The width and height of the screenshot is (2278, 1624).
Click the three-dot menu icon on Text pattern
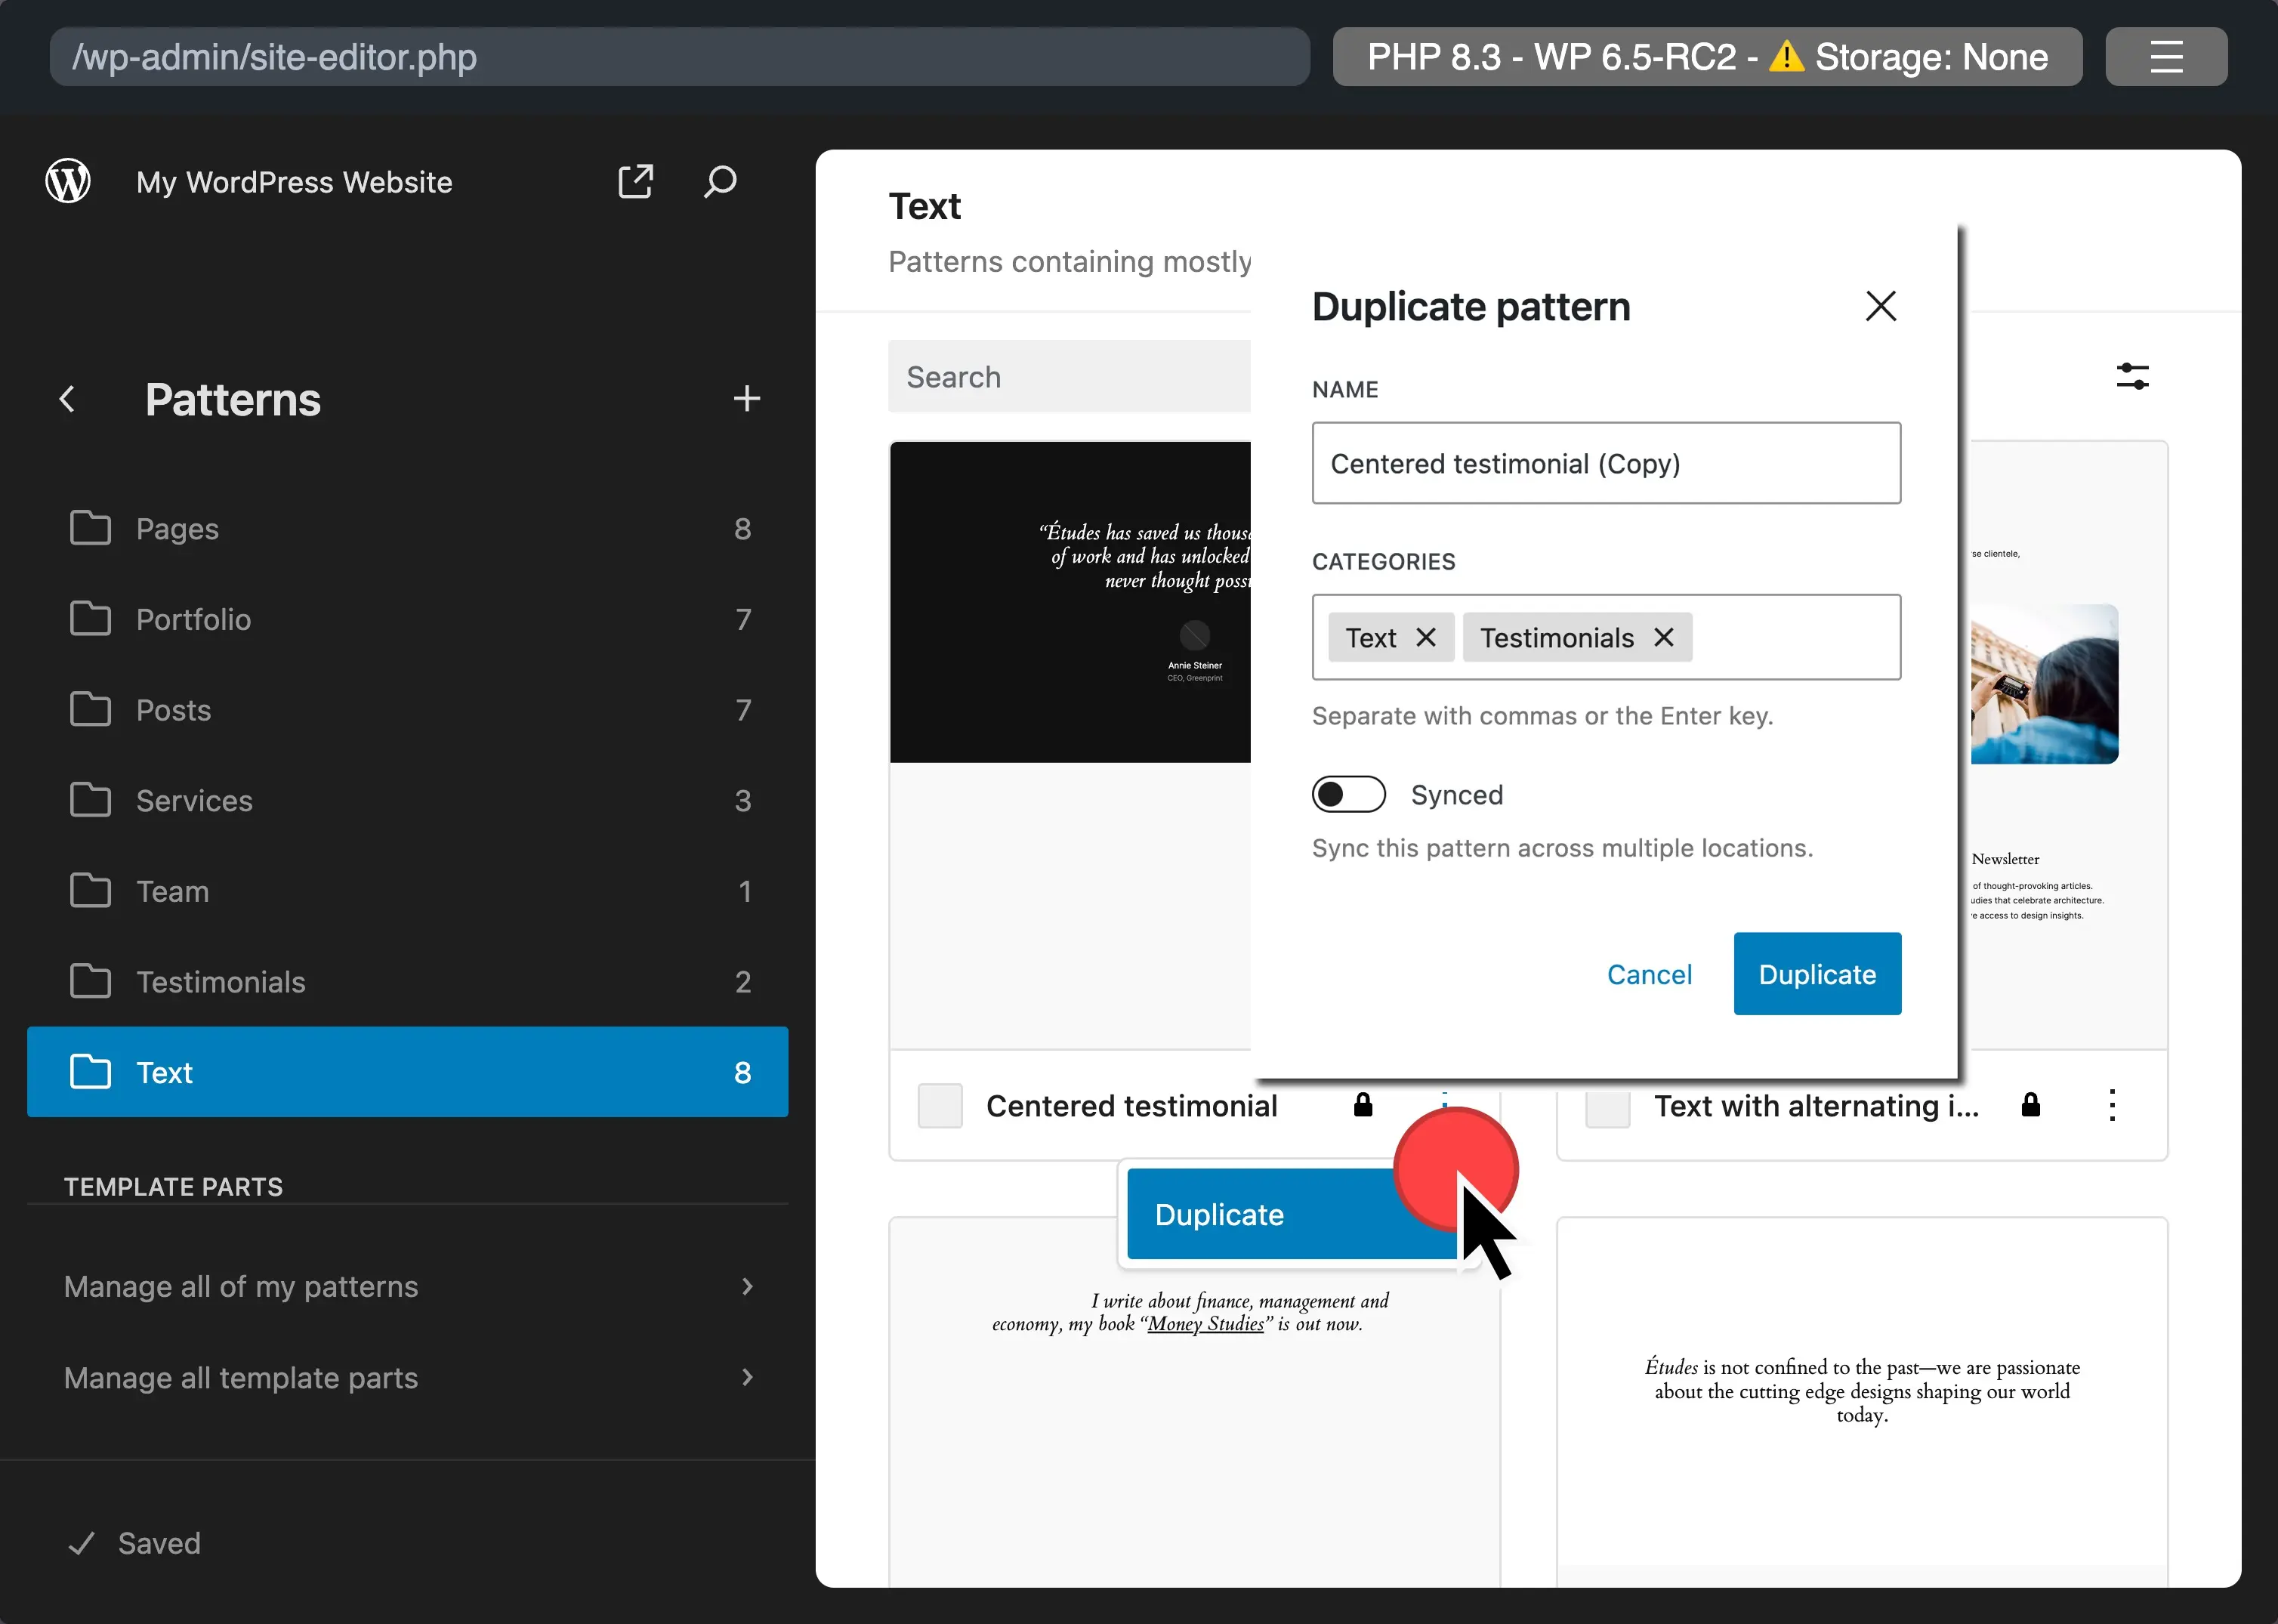click(2111, 1106)
